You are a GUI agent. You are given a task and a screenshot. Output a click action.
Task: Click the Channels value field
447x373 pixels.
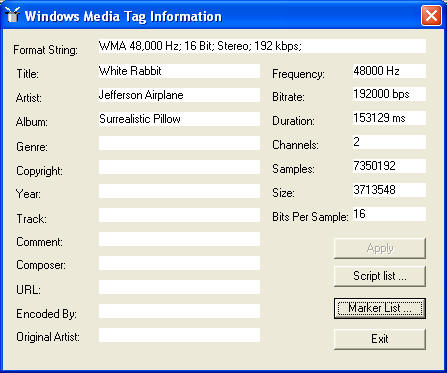[389, 142]
